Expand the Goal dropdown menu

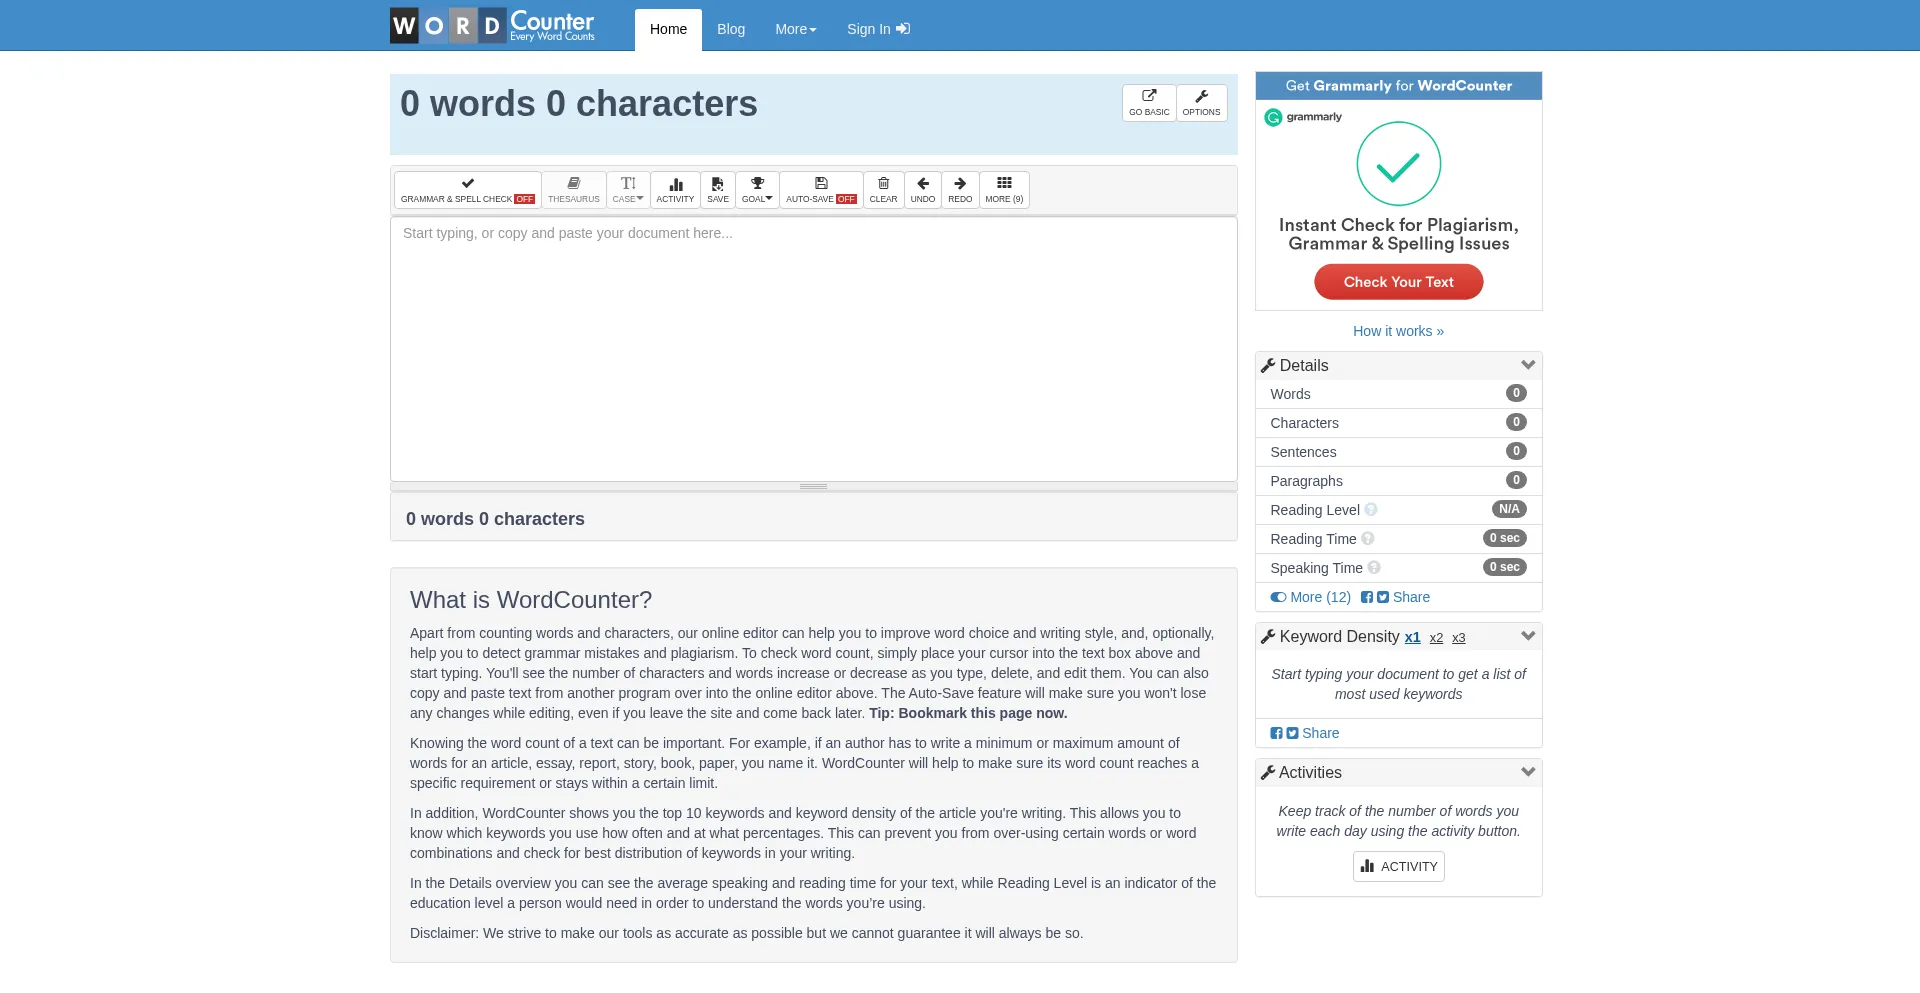pyautogui.click(x=757, y=189)
